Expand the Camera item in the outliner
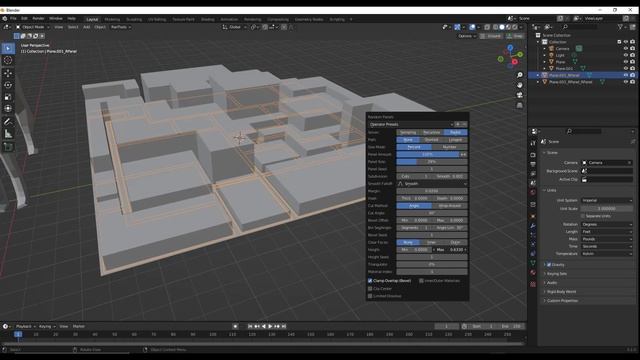Screen dimensions: 640x360 [544, 49]
